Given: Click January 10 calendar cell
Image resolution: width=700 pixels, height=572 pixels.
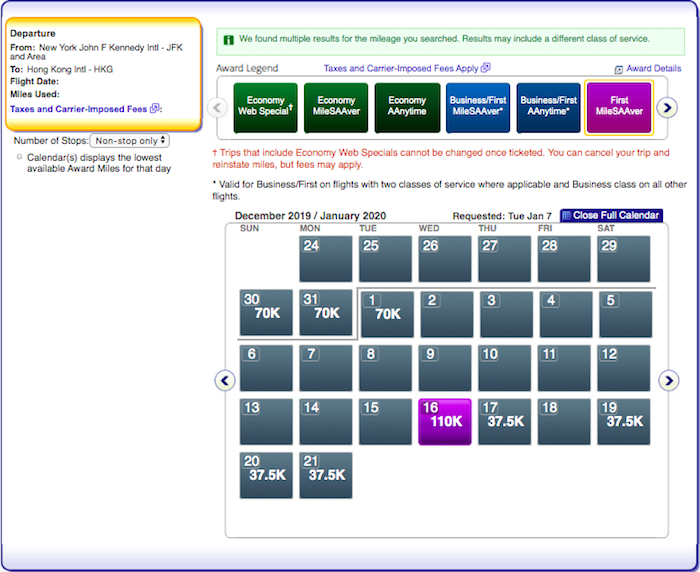Looking at the screenshot, I should click(504, 368).
